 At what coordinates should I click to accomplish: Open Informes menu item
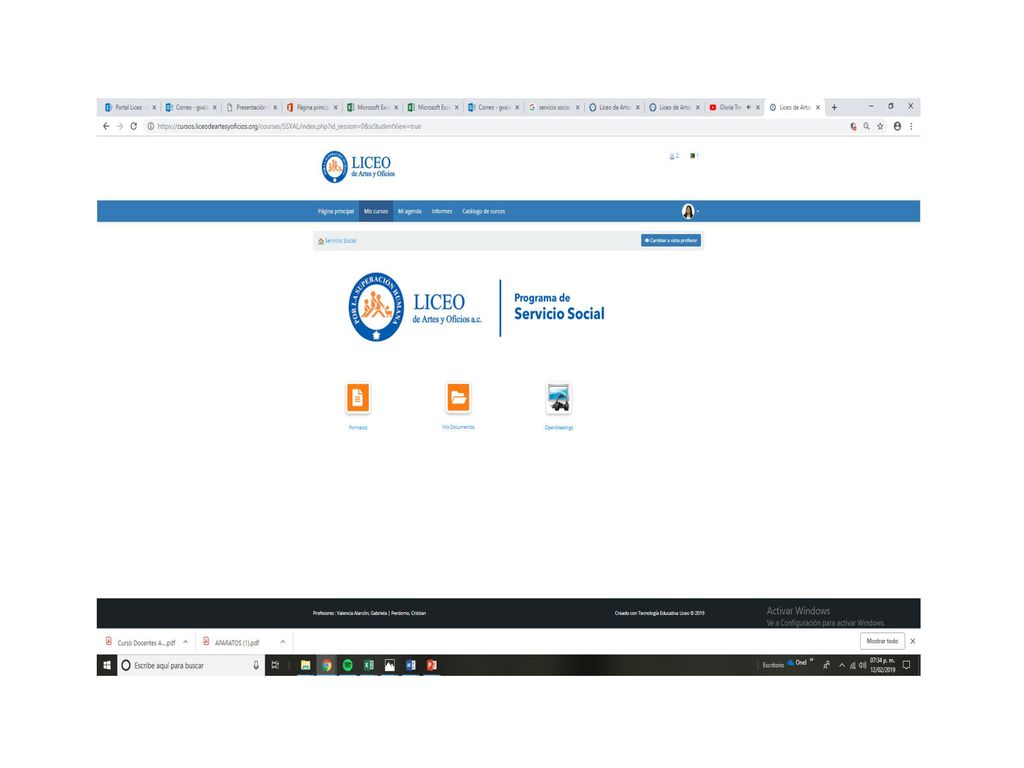point(441,212)
